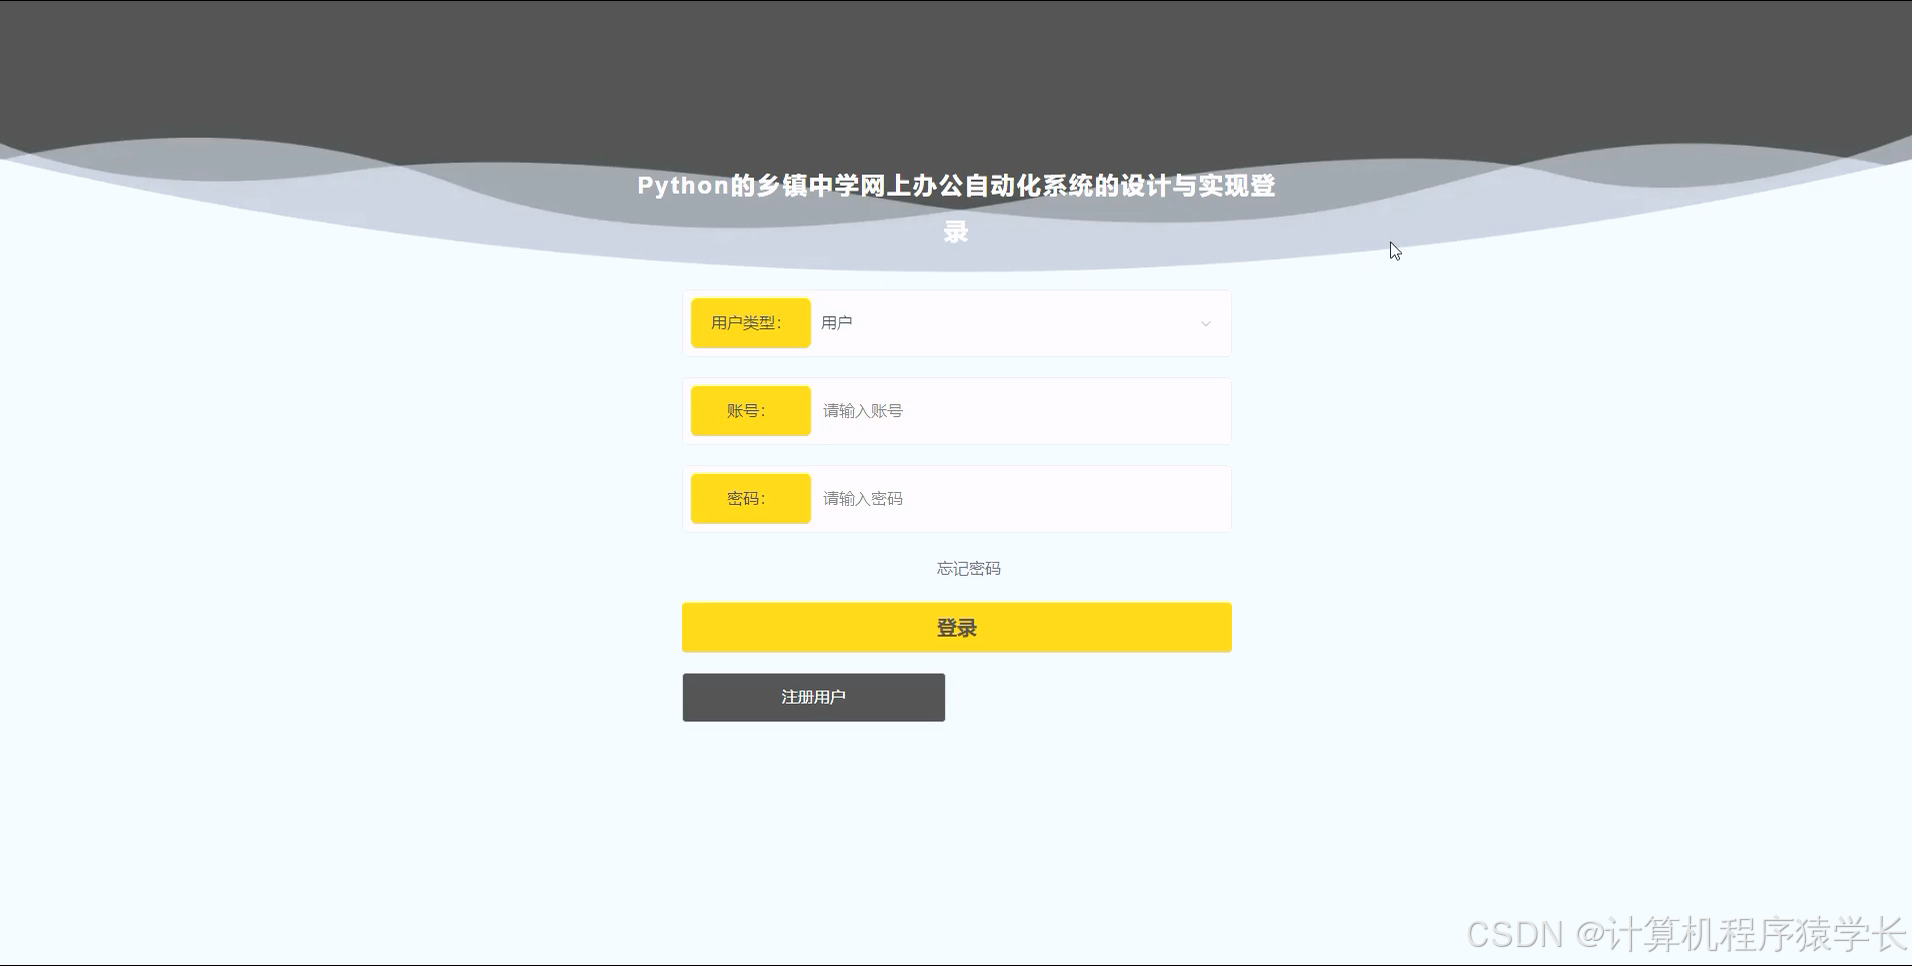Click the 登录 button label text
The height and width of the screenshot is (966, 1912).
pyautogui.click(x=956, y=627)
